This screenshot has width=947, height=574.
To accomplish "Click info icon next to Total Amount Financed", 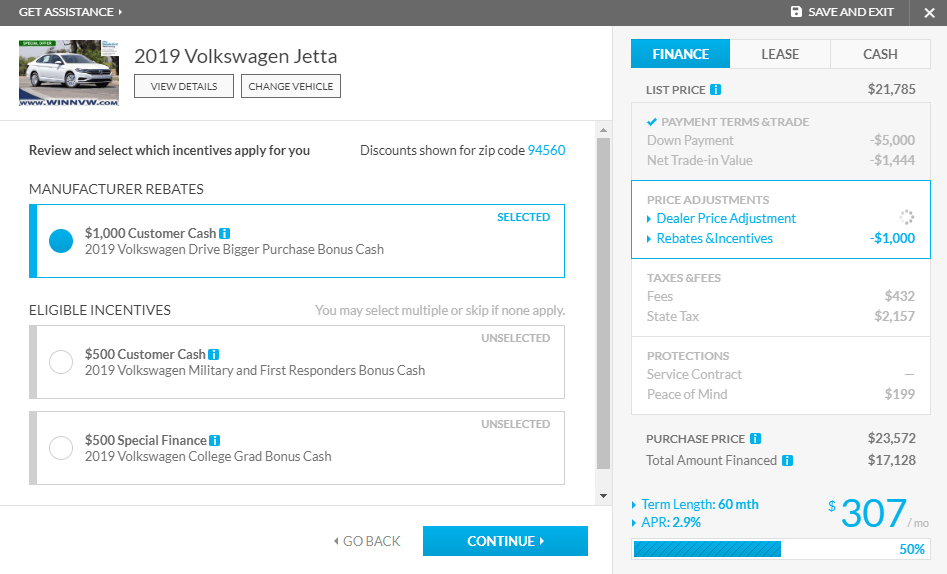I will coord(787,461).
